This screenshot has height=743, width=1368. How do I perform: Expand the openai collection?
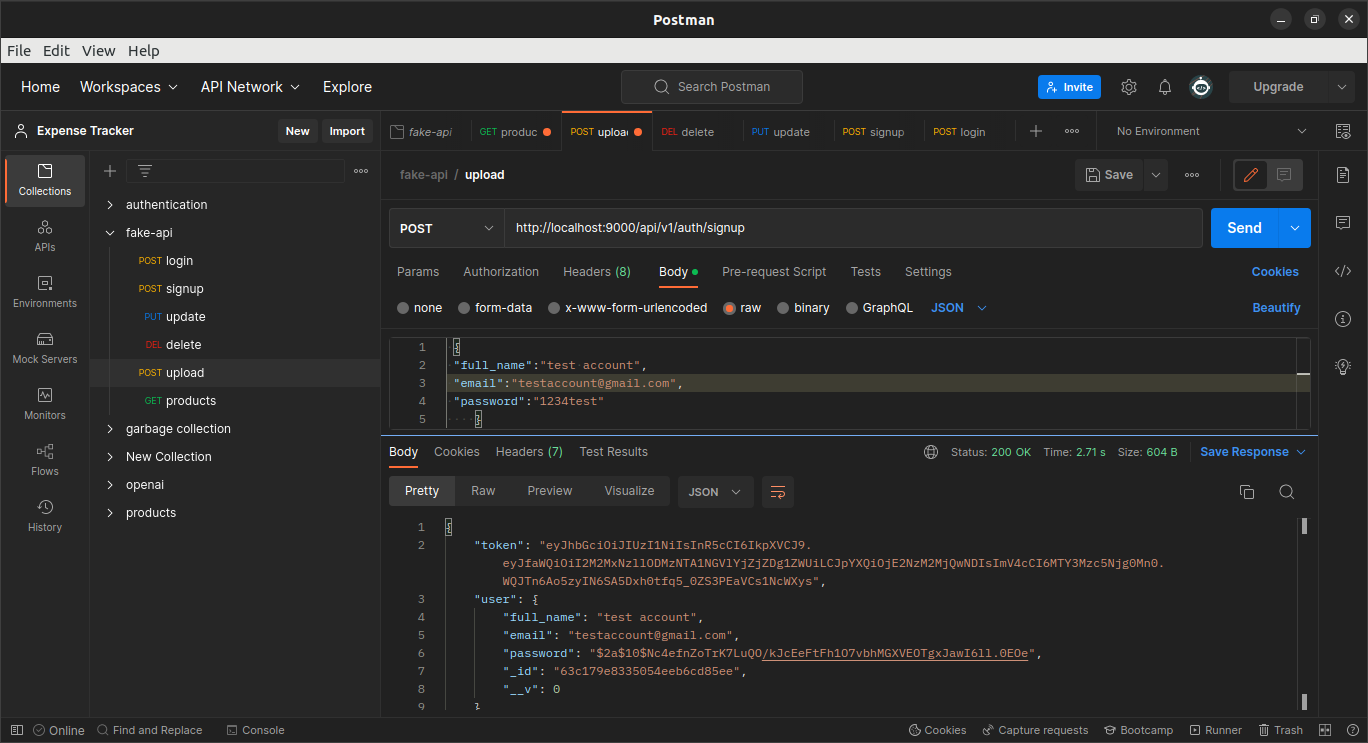point(110,485)
